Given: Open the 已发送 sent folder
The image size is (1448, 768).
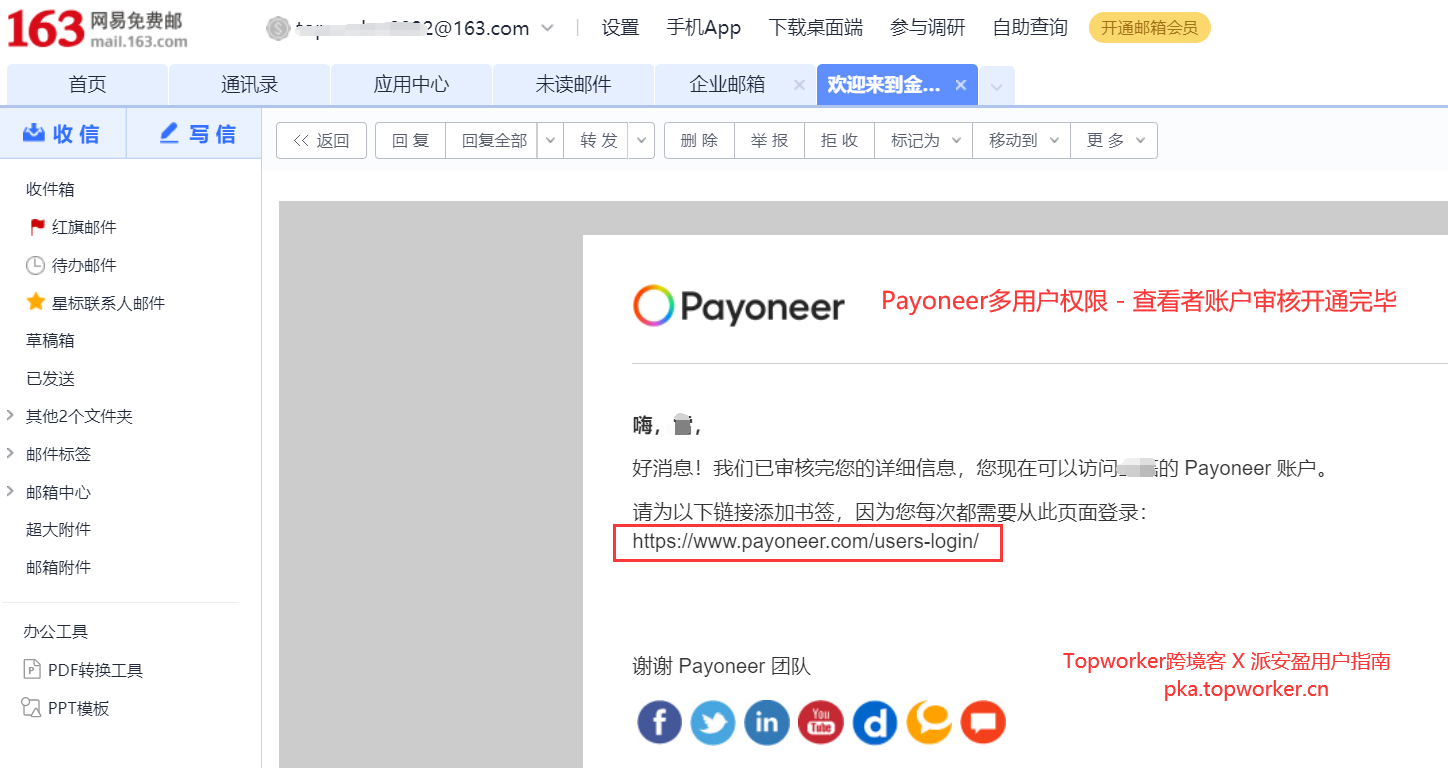Looking at the screenshot, I should coord(50,379).
